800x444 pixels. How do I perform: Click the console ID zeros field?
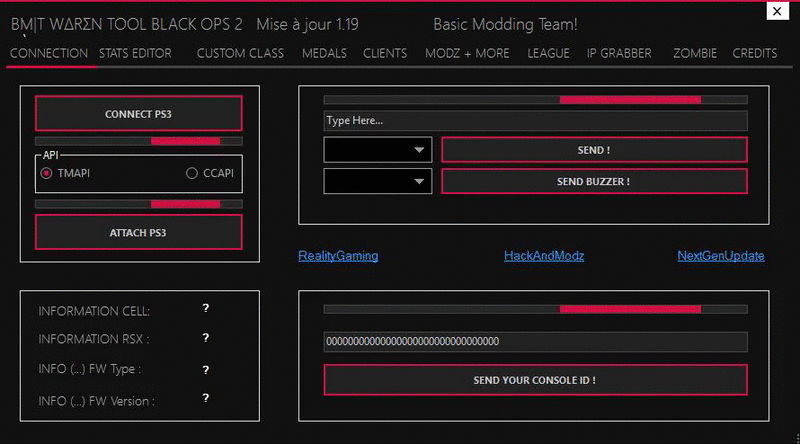535,341
